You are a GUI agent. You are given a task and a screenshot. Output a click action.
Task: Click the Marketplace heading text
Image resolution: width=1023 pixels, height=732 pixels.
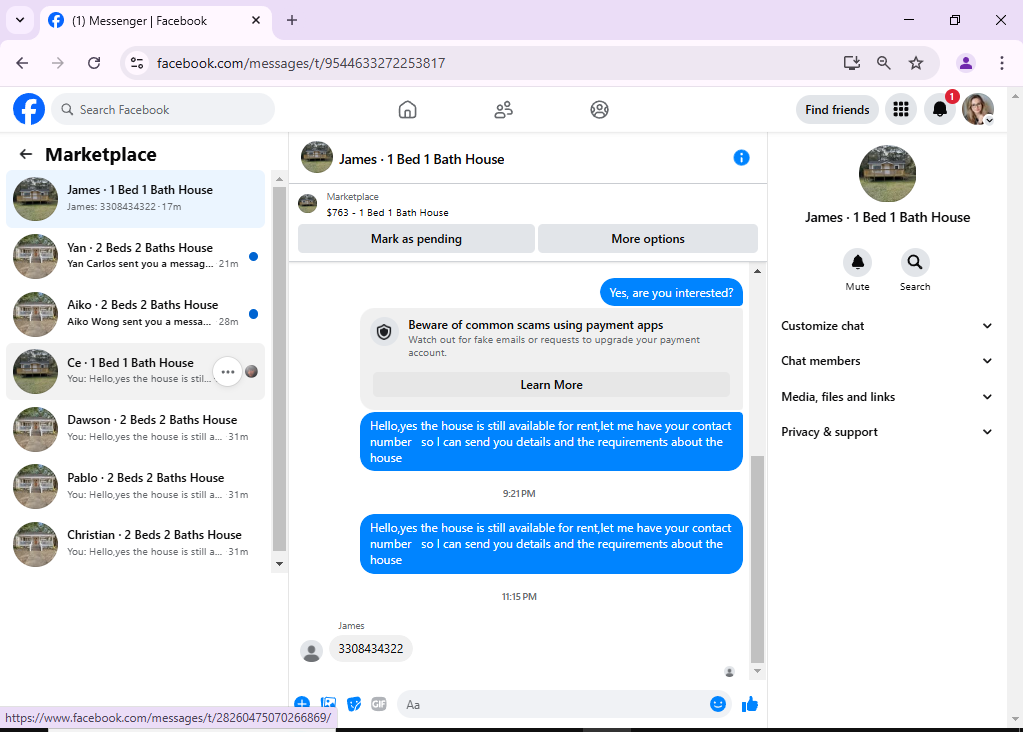tap(101, 155)
